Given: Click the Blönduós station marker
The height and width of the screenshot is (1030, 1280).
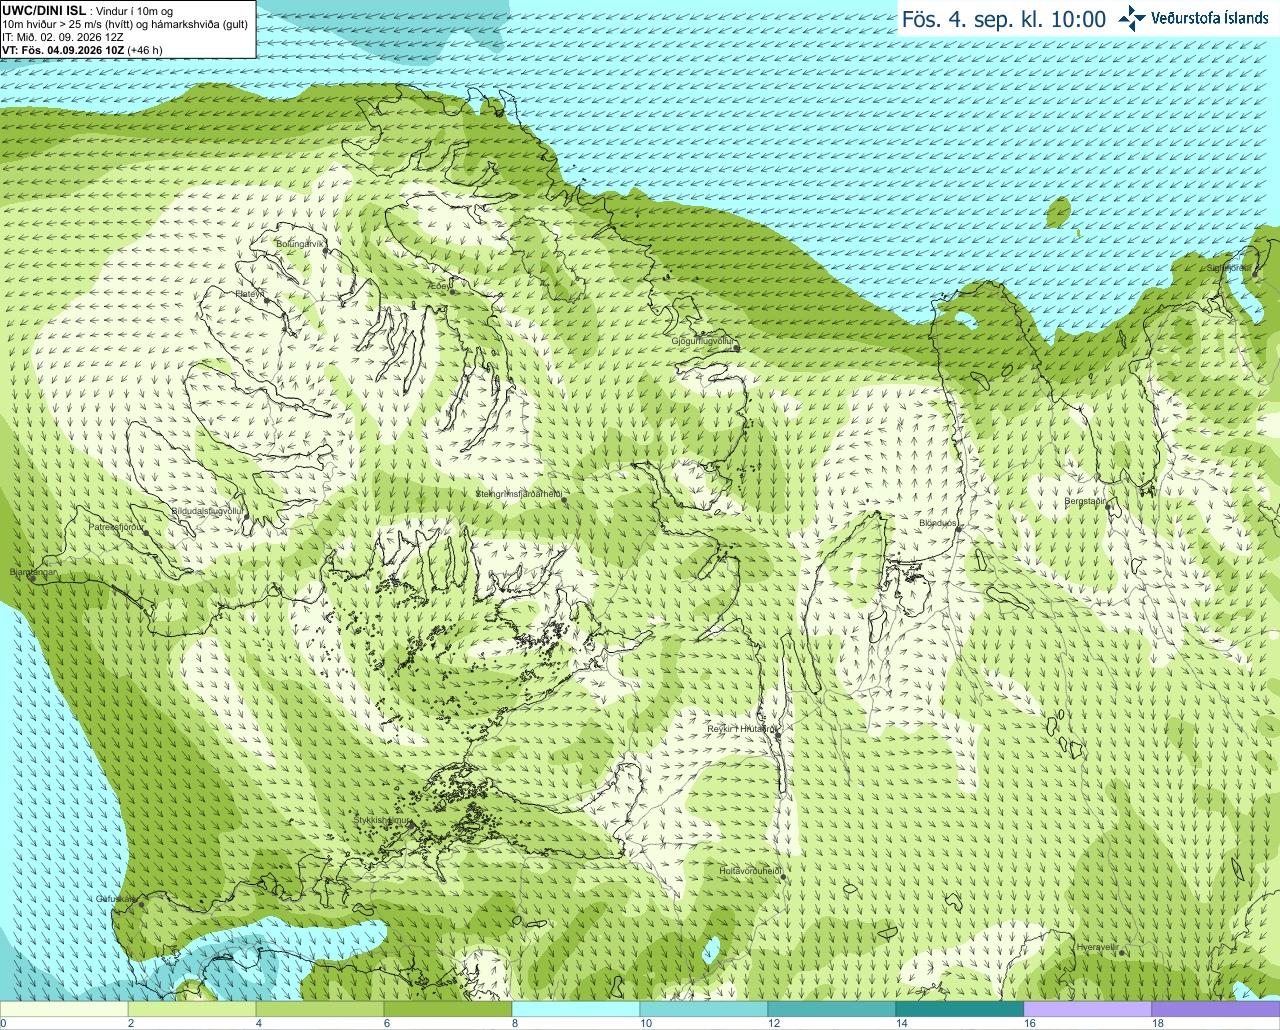Looking at the screenshot, I should [x=957, y=531].
